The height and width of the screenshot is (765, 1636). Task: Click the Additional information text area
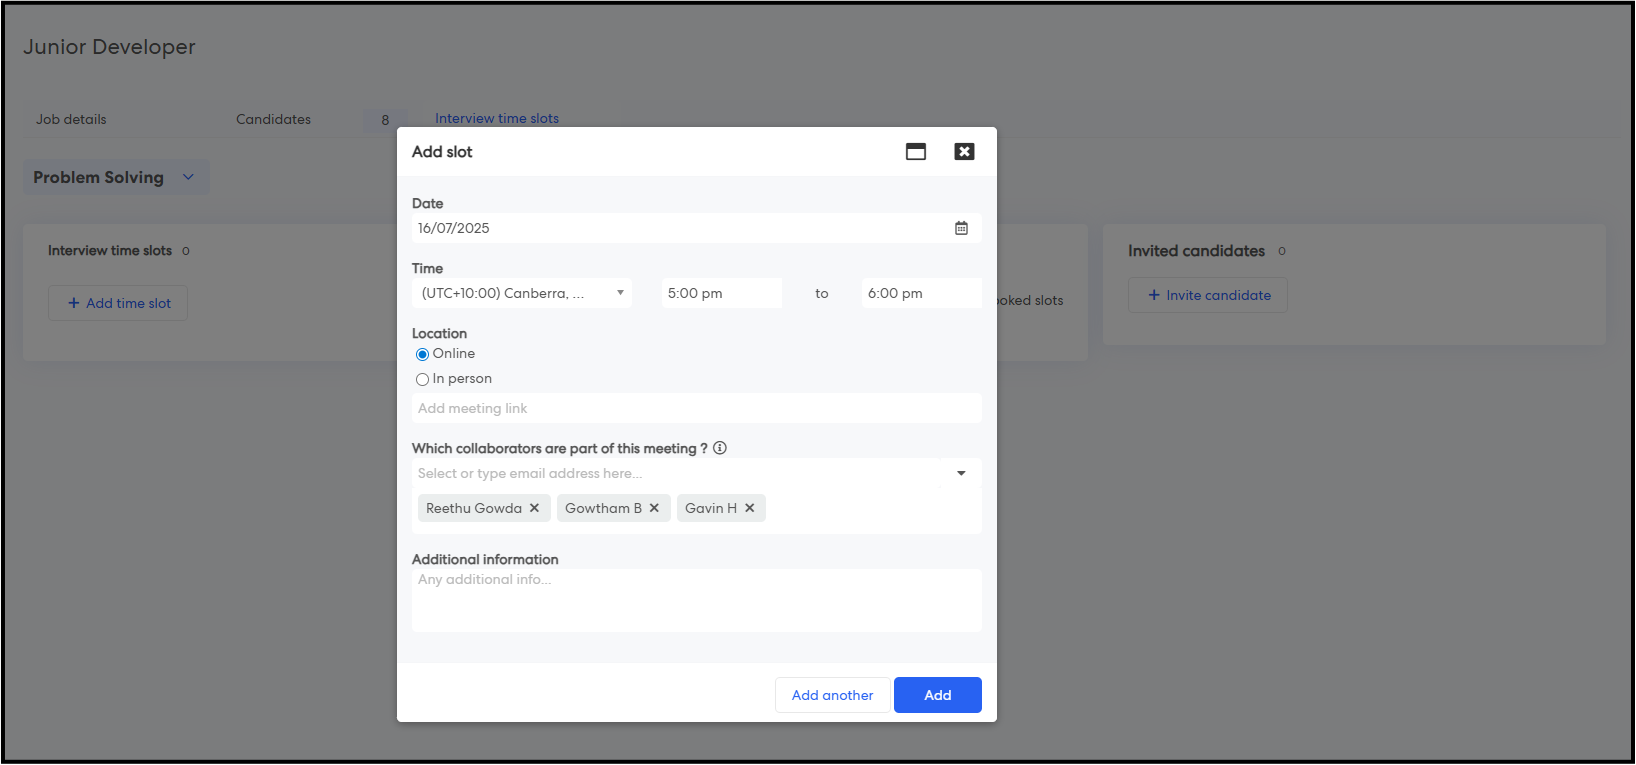pos(696,600)
